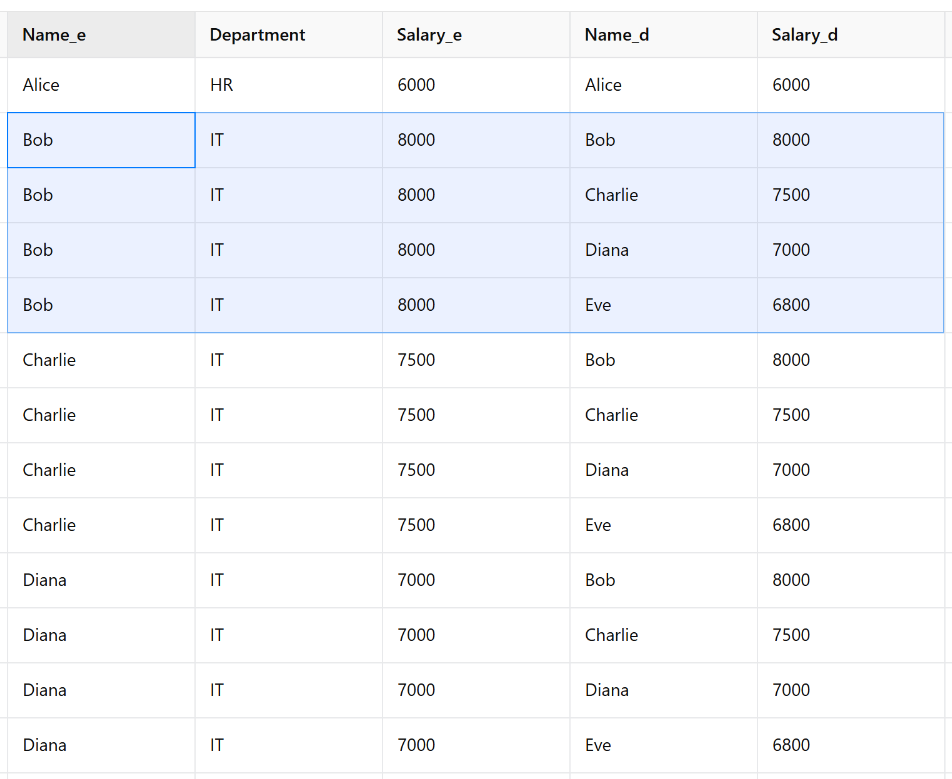Select Name_d cell Diana in Bob's row
The width and height of the screenshot is (952, 779).
[664, 250]
